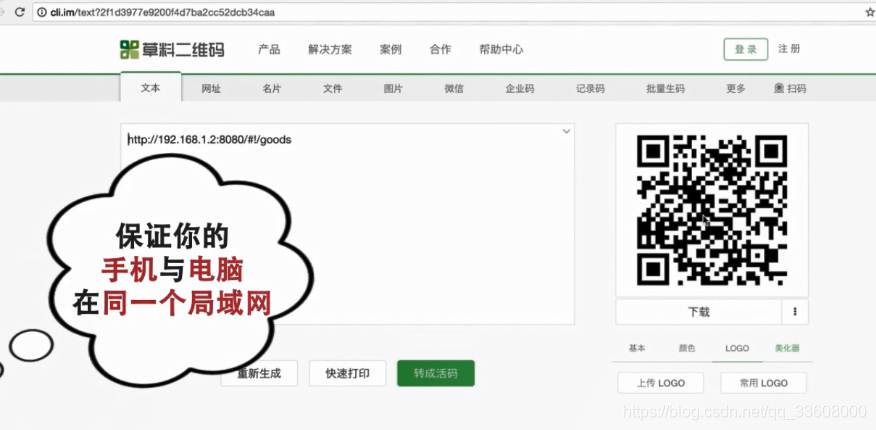Select the 颜色 settings tab

(687, 348)
